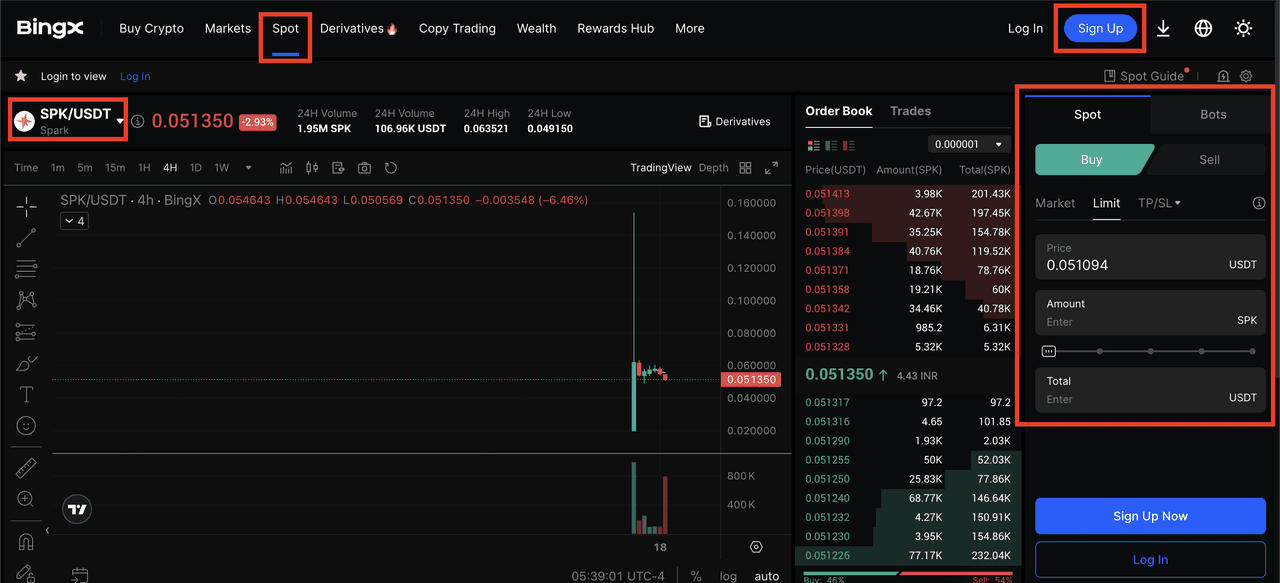1280x583 pixels.
Task: Open the Spot Guide link
Action: click(x=1144, y=76)
